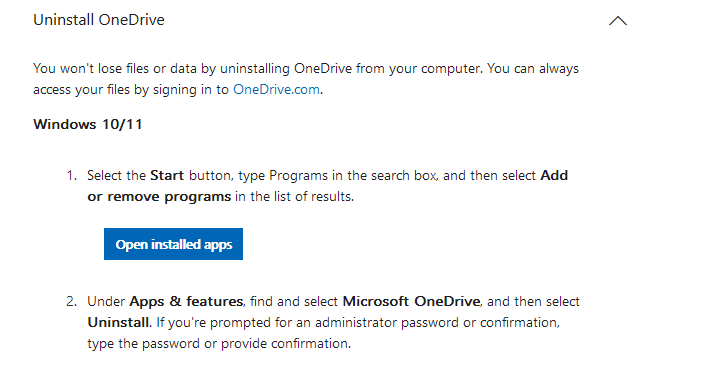Click the step number 2 list marker
Image resolution: width=713 pixels, height=373 pixels.
[x=72, y=302]
